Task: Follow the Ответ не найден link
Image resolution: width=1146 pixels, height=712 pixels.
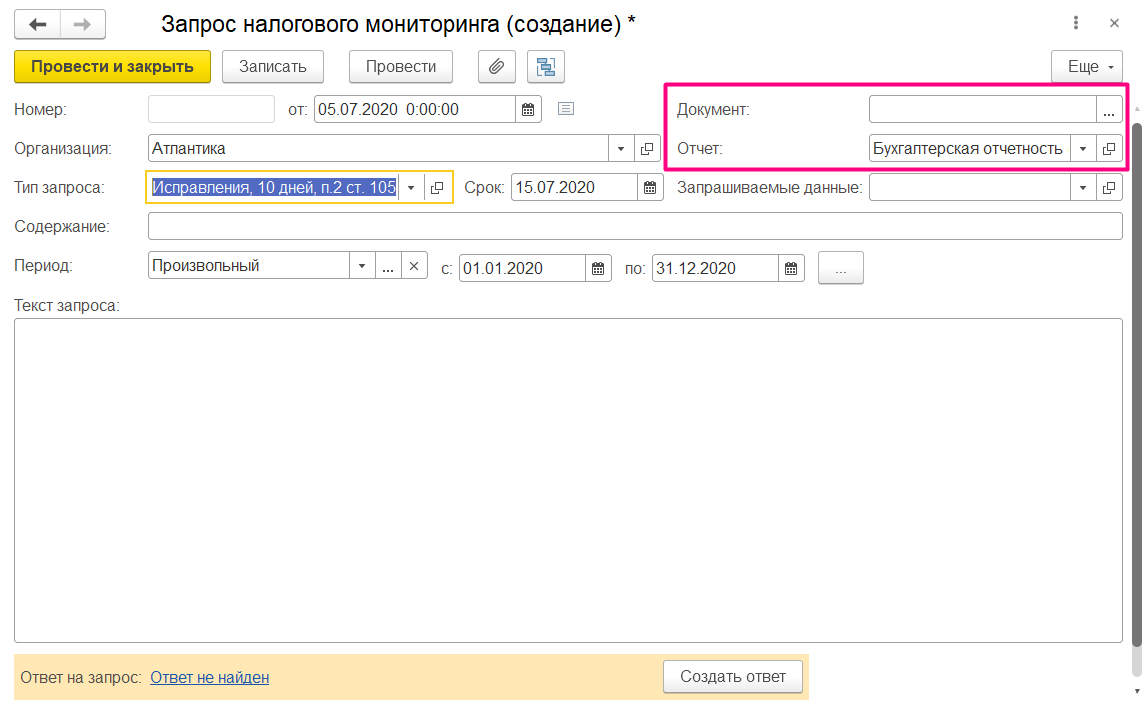Action: (209, 677)
